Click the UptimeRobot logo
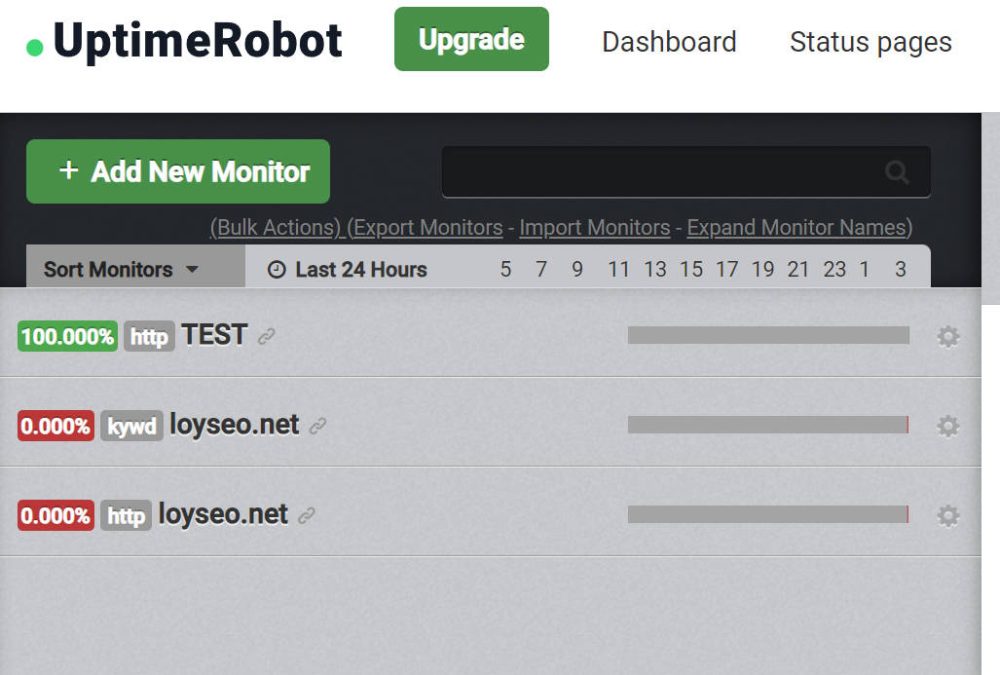 184,41
